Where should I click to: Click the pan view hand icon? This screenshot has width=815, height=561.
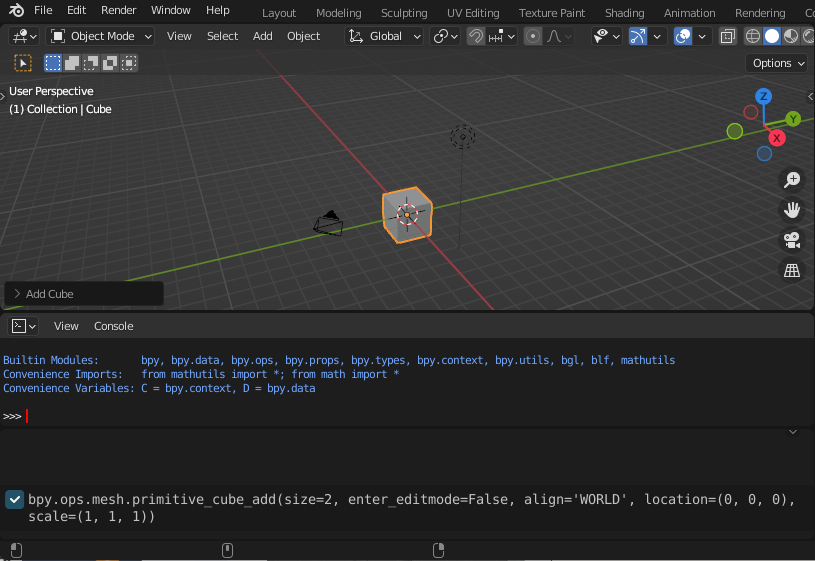[x=792, y=210]
